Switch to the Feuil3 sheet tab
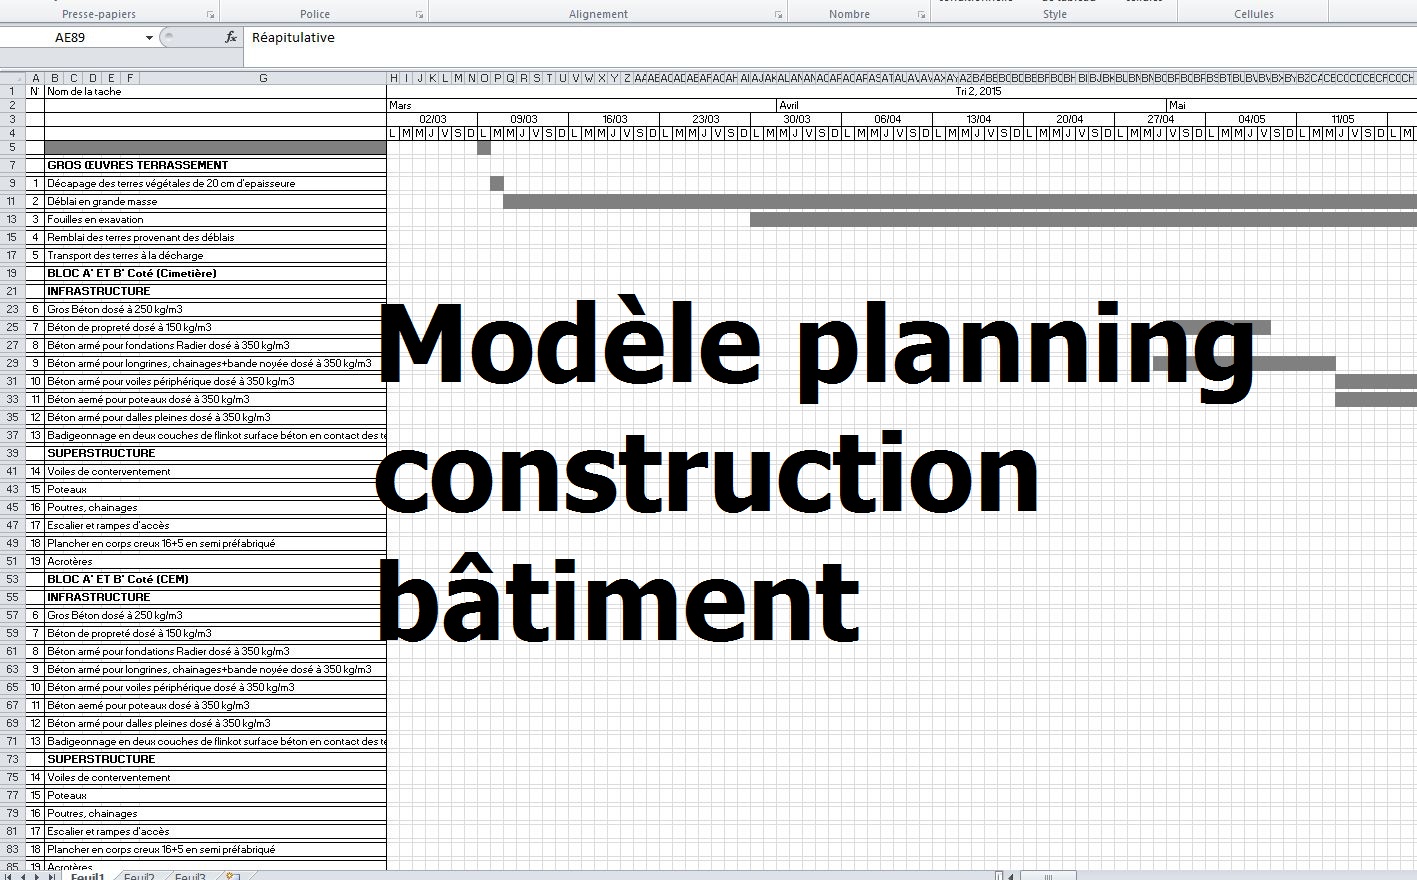 click(x=189, y=875)
